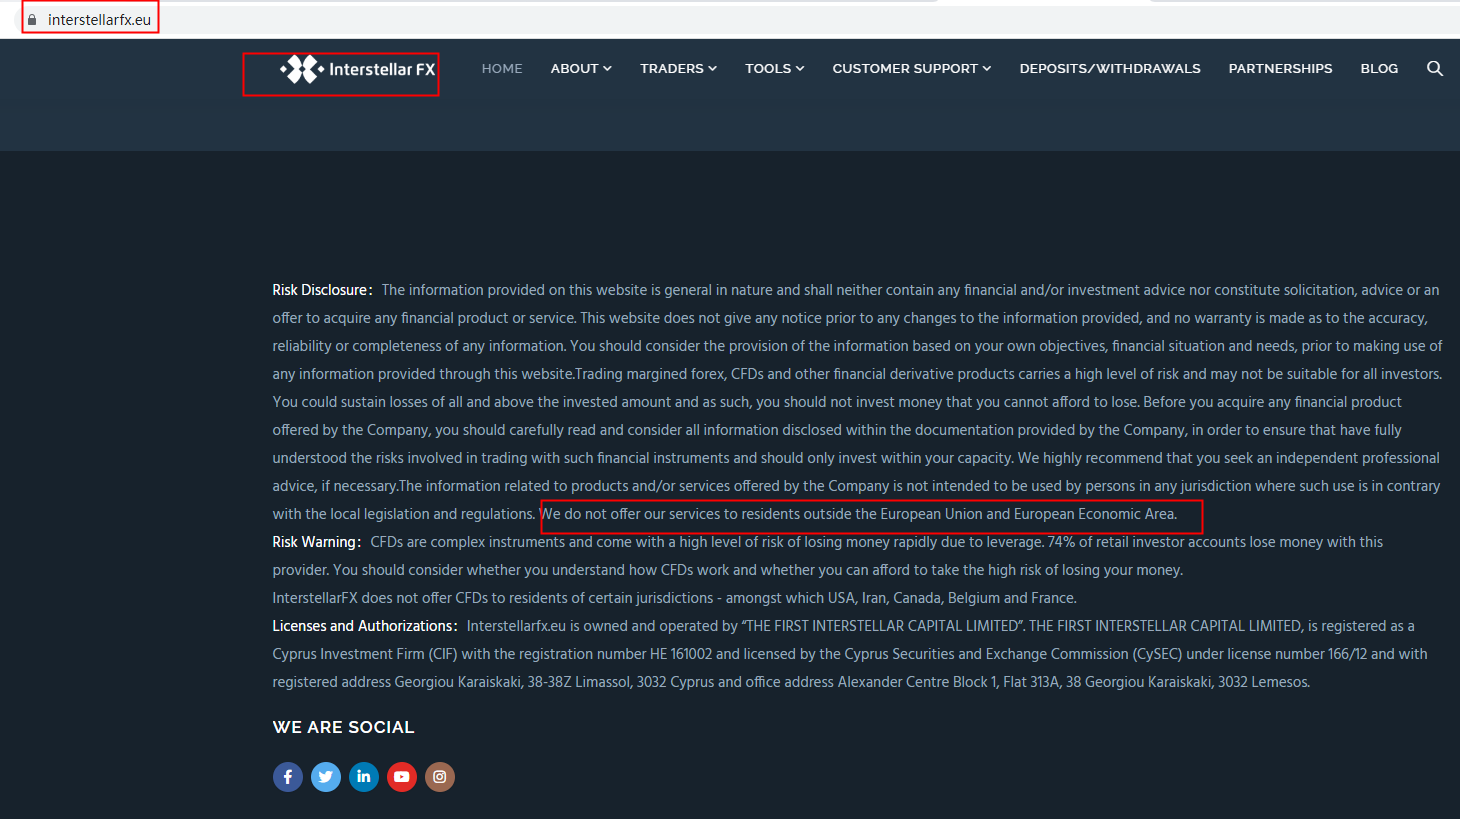1460x819 pixels.
Task: Open the DEPOSITS/WITHDRAWALS page
Action: tap(1110, 69)
